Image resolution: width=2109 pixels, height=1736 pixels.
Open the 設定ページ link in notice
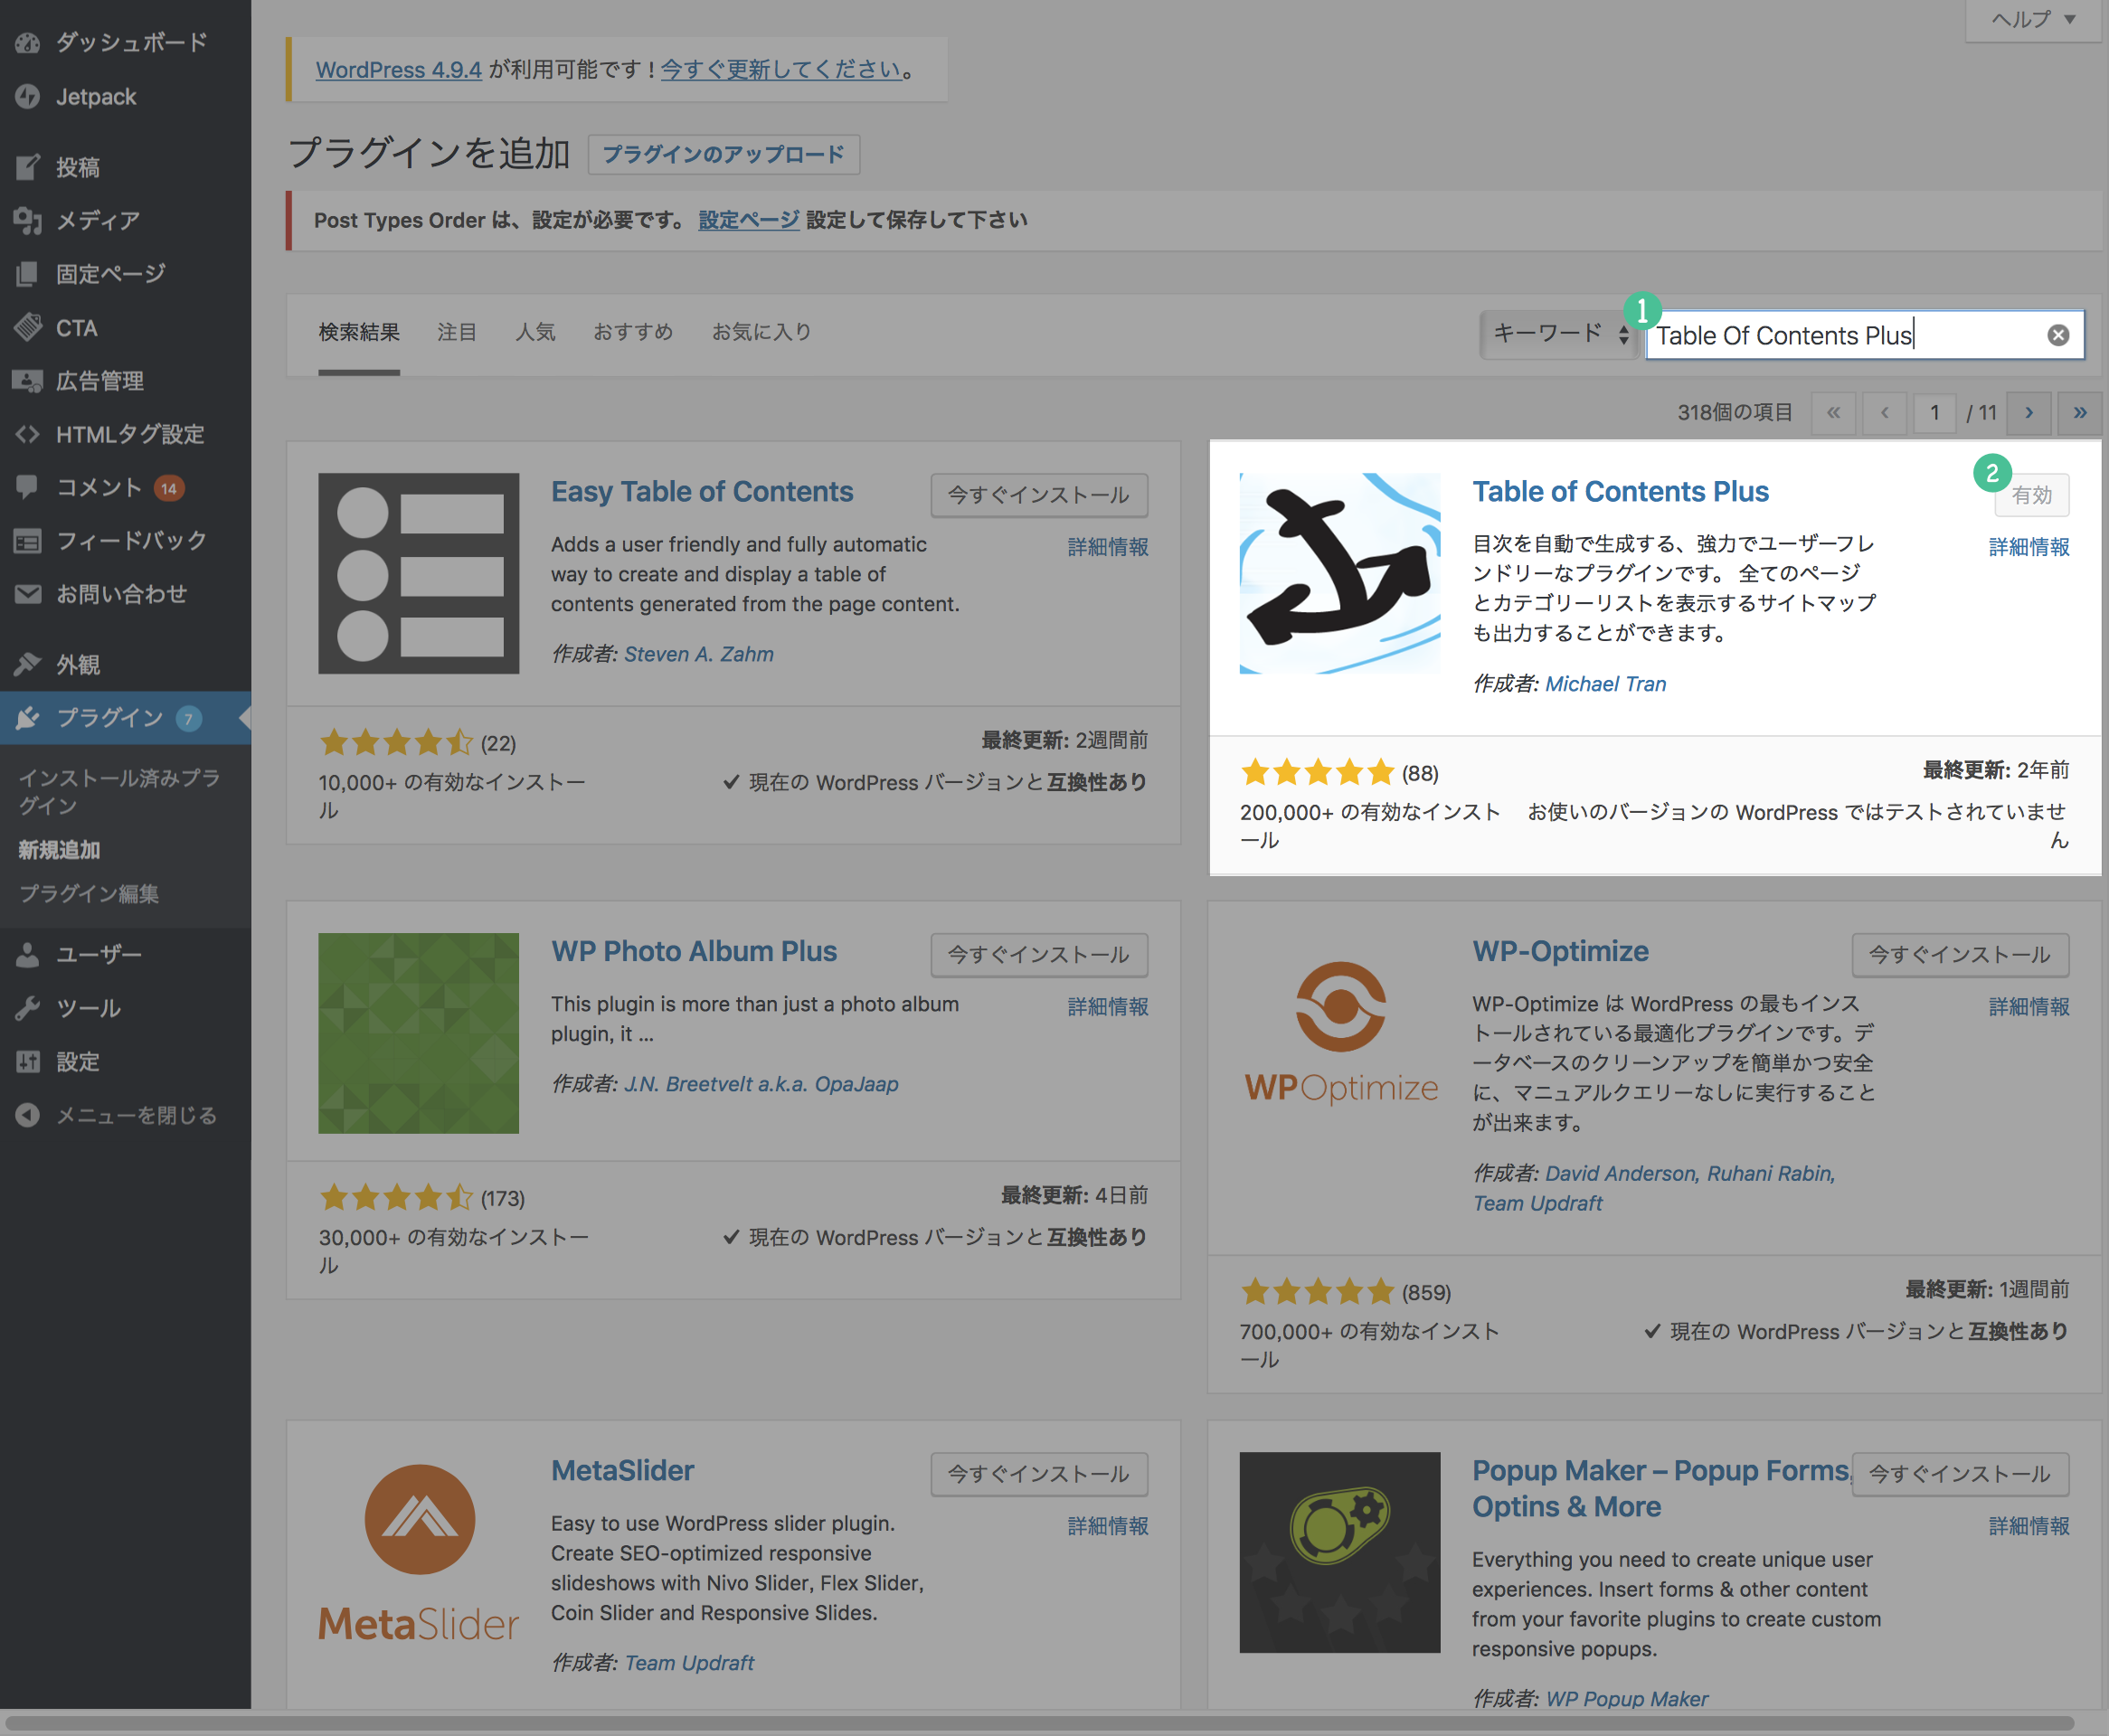click(x=748, y=220)
